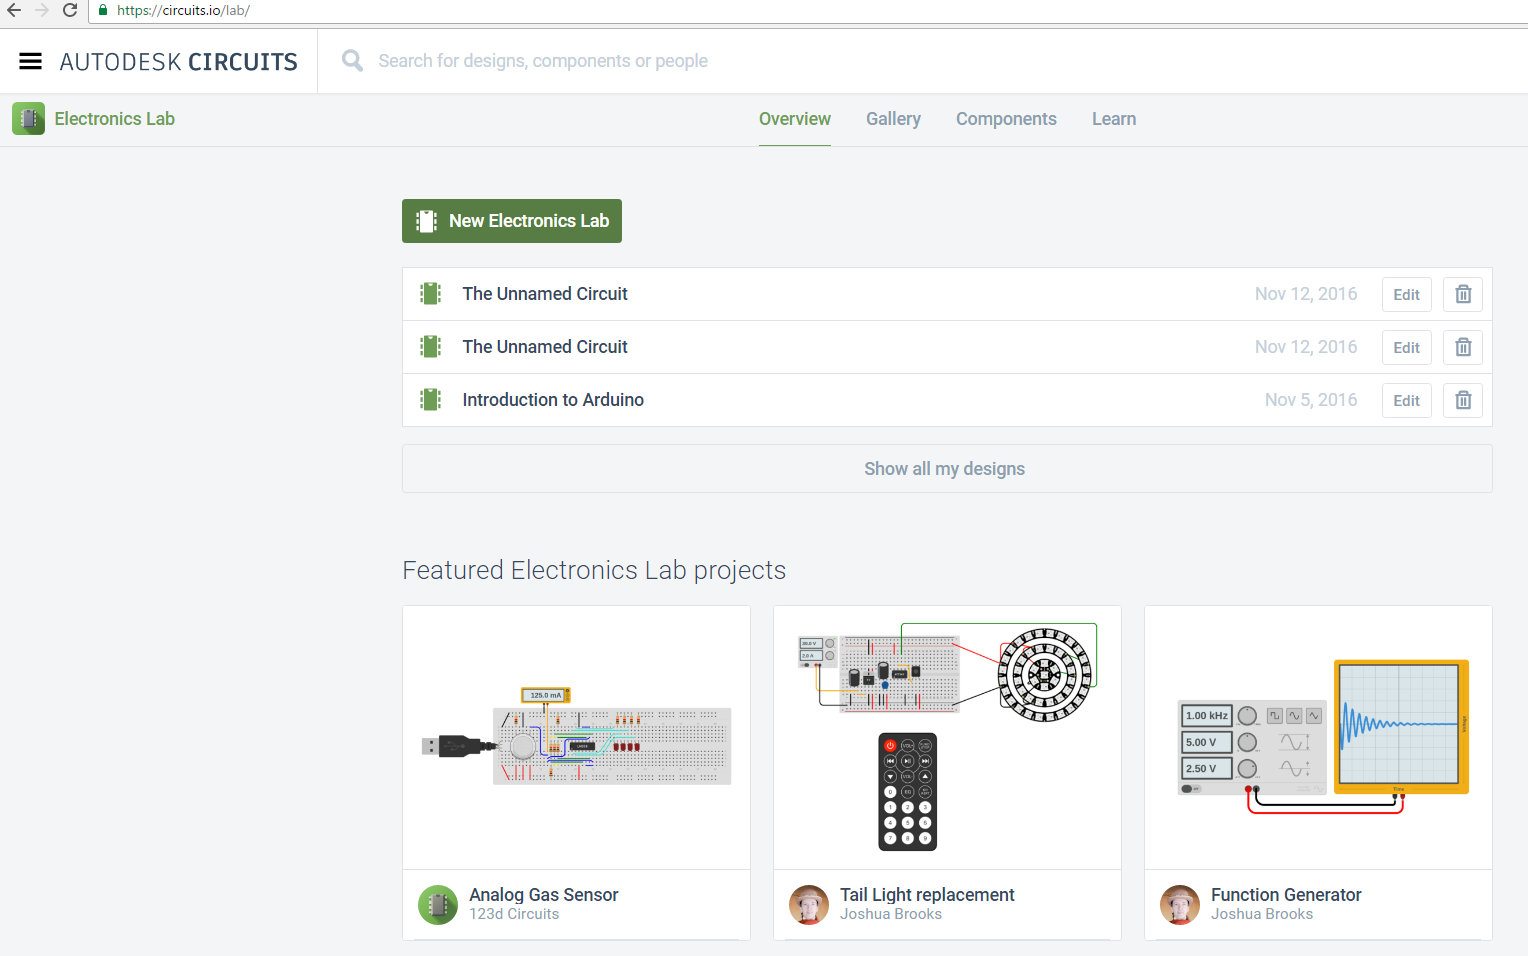Edit the second The Unnamed Circuit

coord(1406,347)
